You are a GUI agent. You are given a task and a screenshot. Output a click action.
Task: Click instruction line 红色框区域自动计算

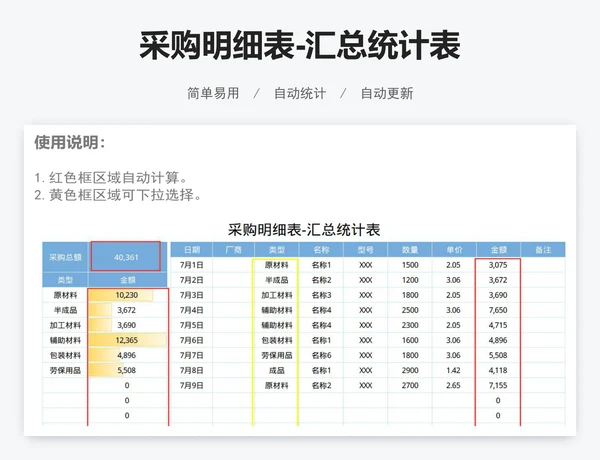coord(111,178)
